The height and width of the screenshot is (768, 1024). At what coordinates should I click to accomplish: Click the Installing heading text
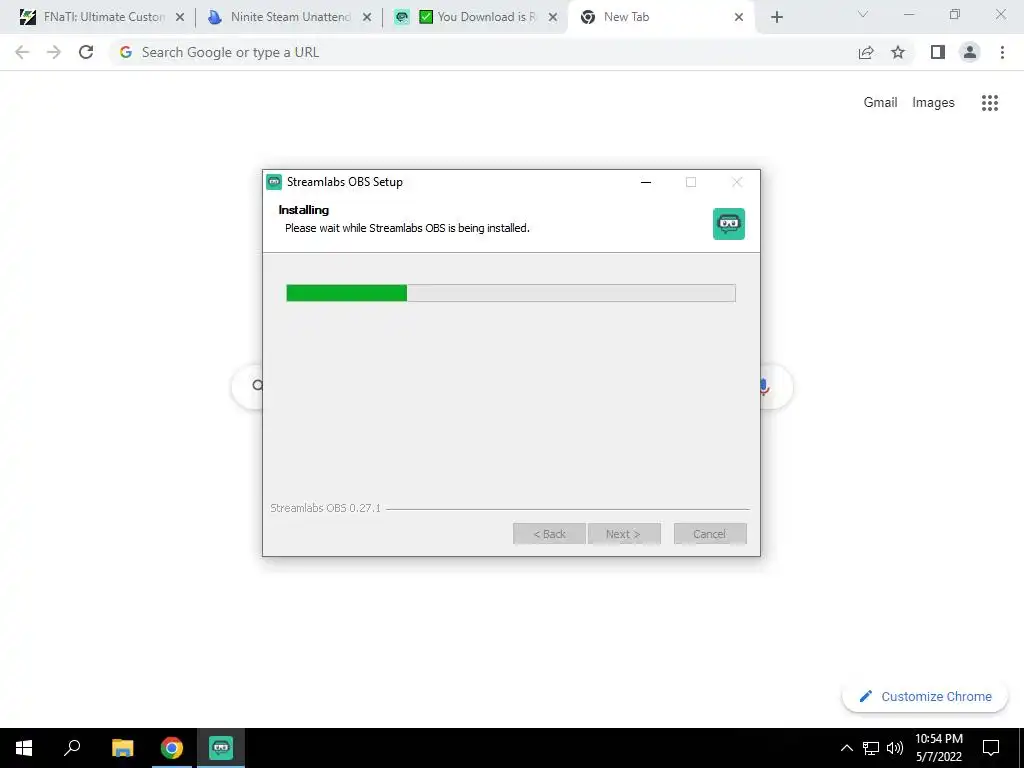(304, 210)
